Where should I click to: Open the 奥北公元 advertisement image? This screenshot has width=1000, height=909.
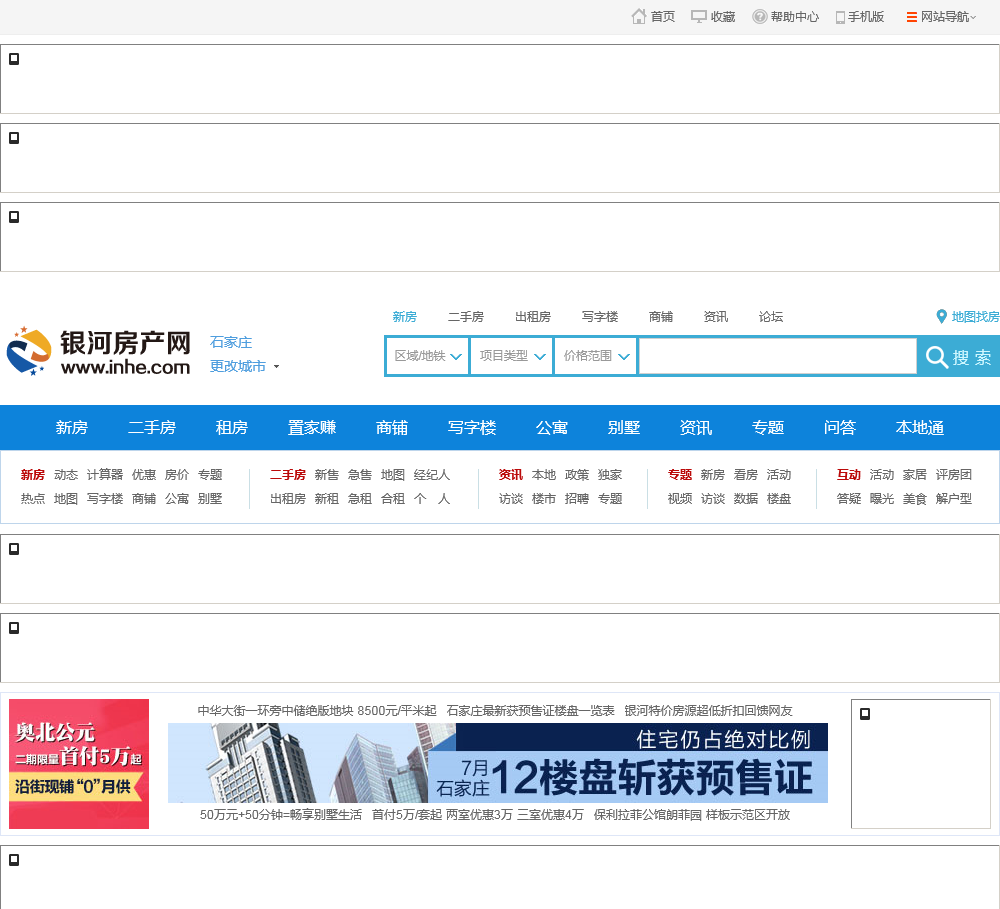(x=79, y=764)
